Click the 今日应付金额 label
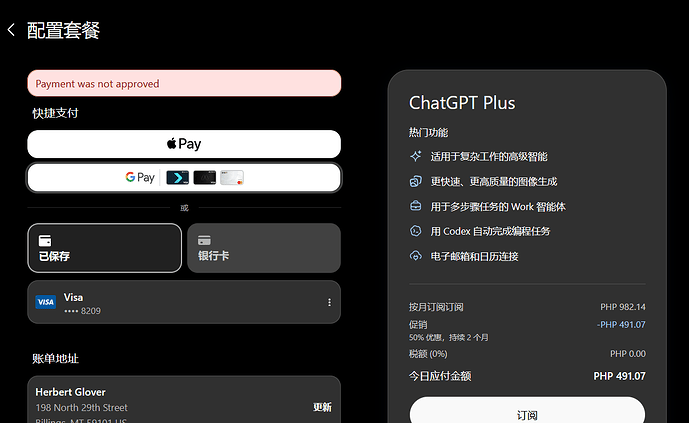Image resolution: width=689 pixels, height=423 pixels. click(440, 376)
